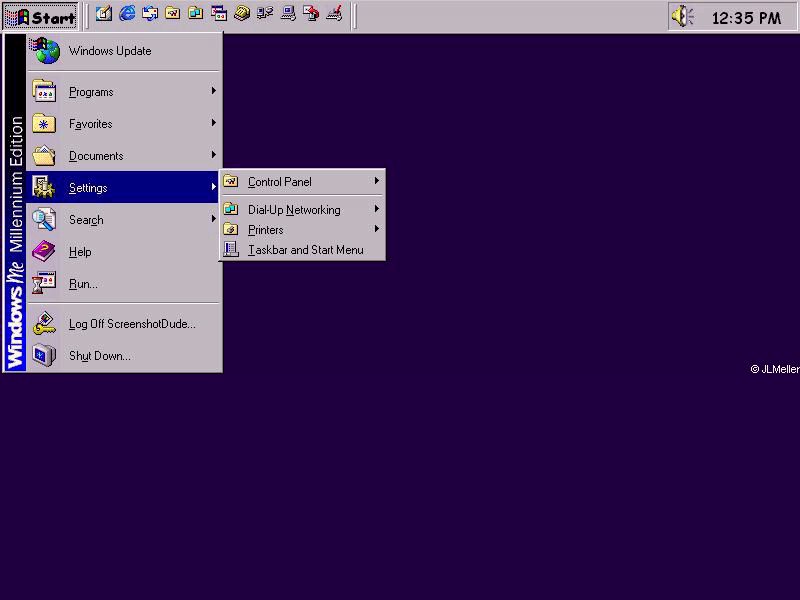Image resolution: width=800 pixels, height=600 pixels.
Task: Click the Windows Update globe icon
Action: (x=45, y=51)
